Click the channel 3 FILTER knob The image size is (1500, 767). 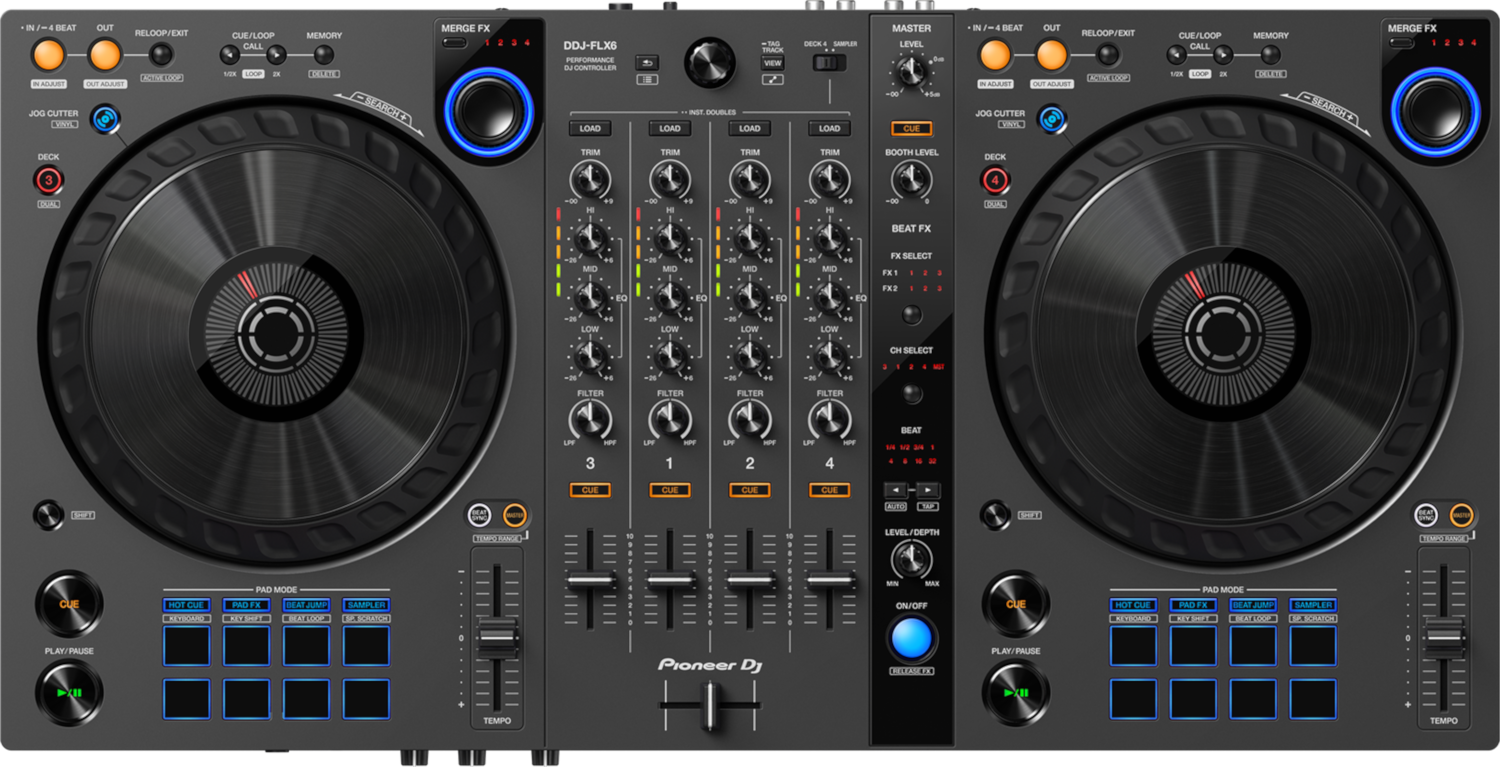[590, 420]
